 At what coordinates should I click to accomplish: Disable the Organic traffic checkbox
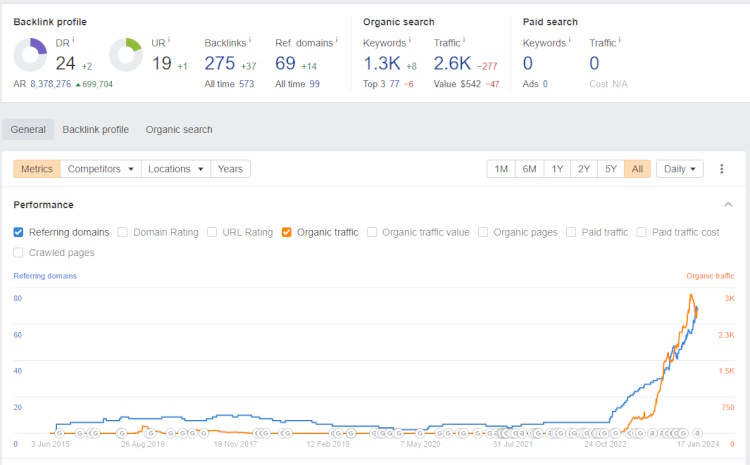point(287,232)
